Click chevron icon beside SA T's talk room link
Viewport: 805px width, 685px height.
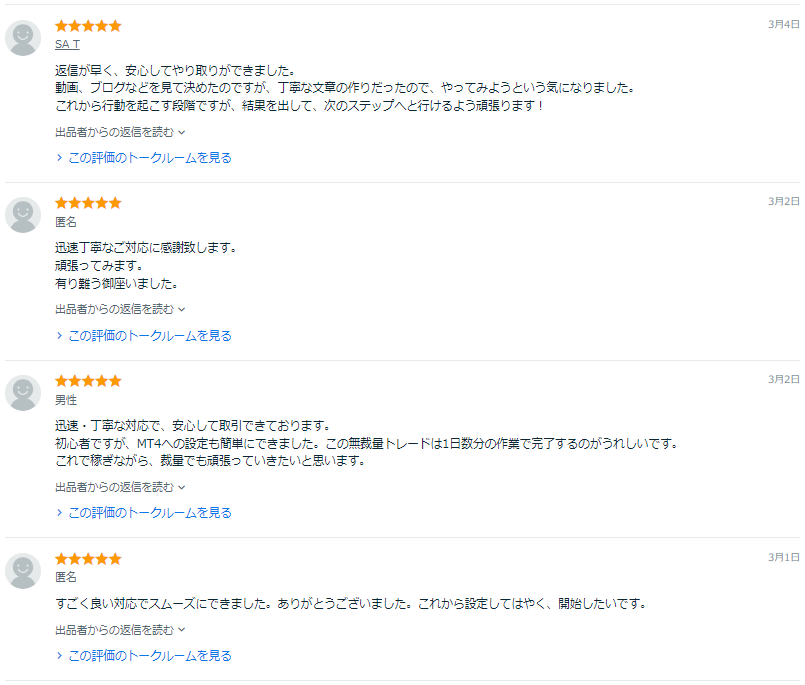60,158
